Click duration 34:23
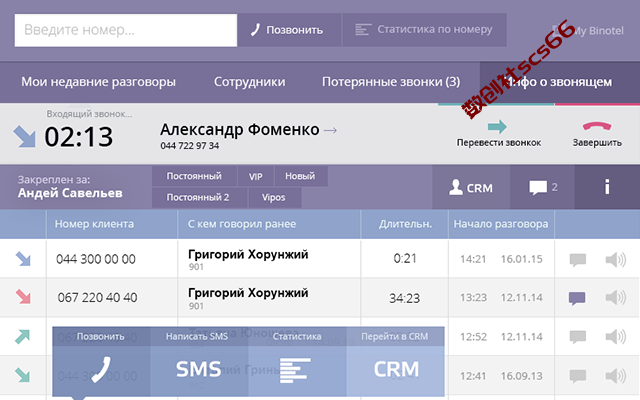Viewport: 640px width, 400px height. [404, 298]
